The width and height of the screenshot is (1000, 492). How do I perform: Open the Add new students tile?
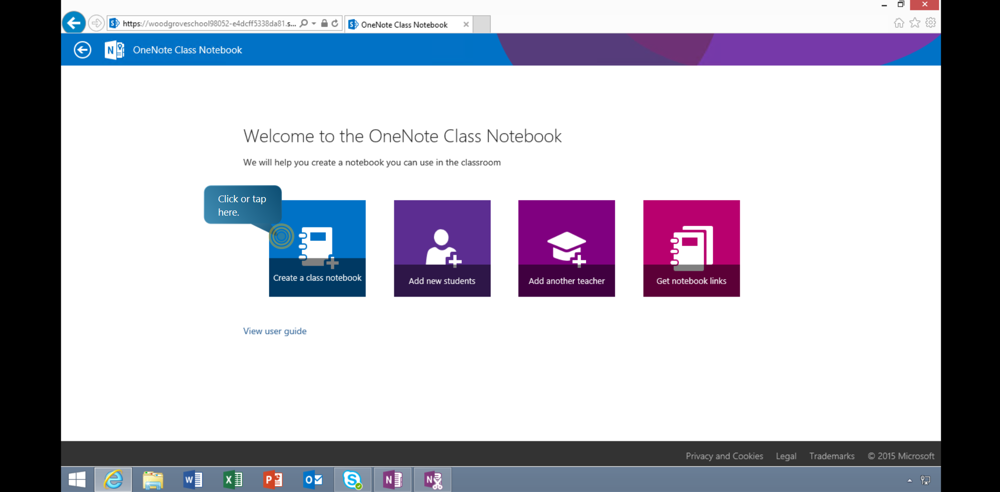(441, 248)
